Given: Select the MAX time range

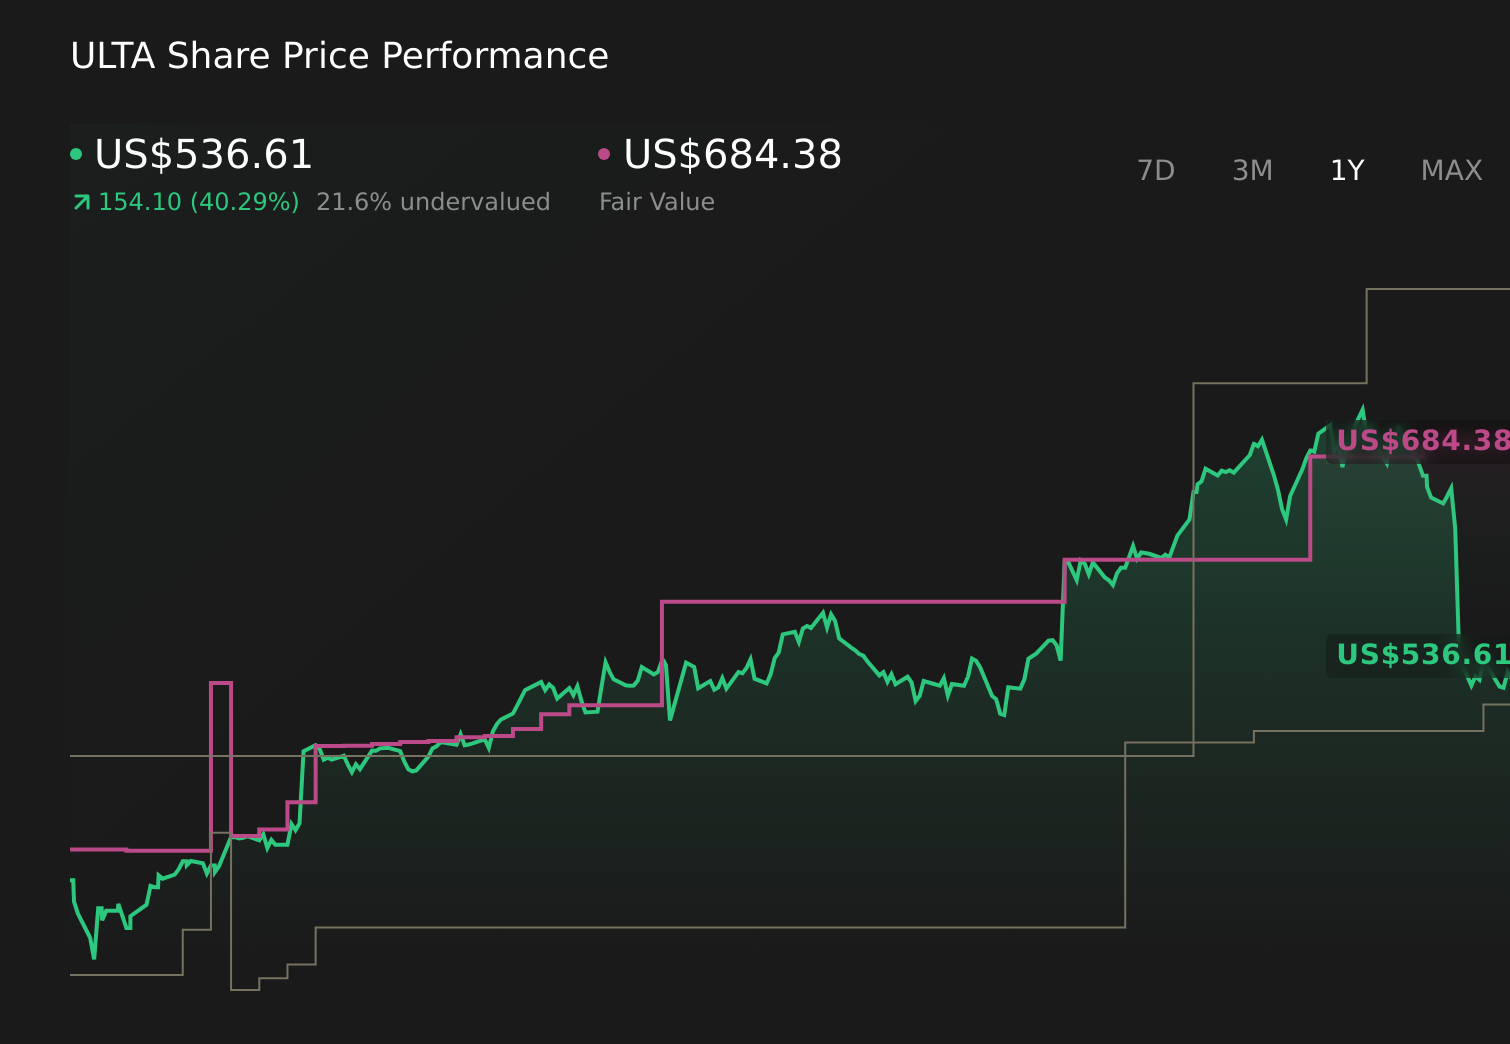Looking at the screenshot, I should pyautogui.click(x=1450, y=170).
